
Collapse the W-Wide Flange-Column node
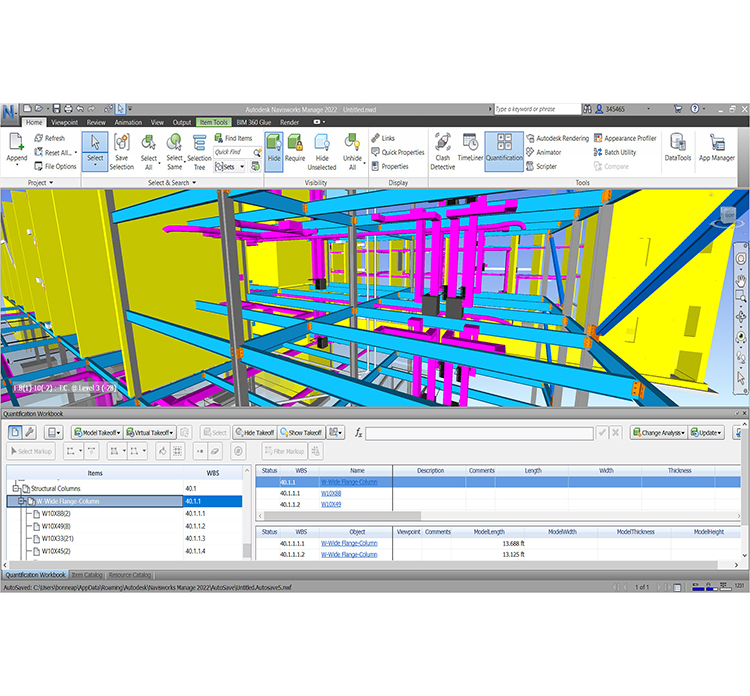coord(22,501)
